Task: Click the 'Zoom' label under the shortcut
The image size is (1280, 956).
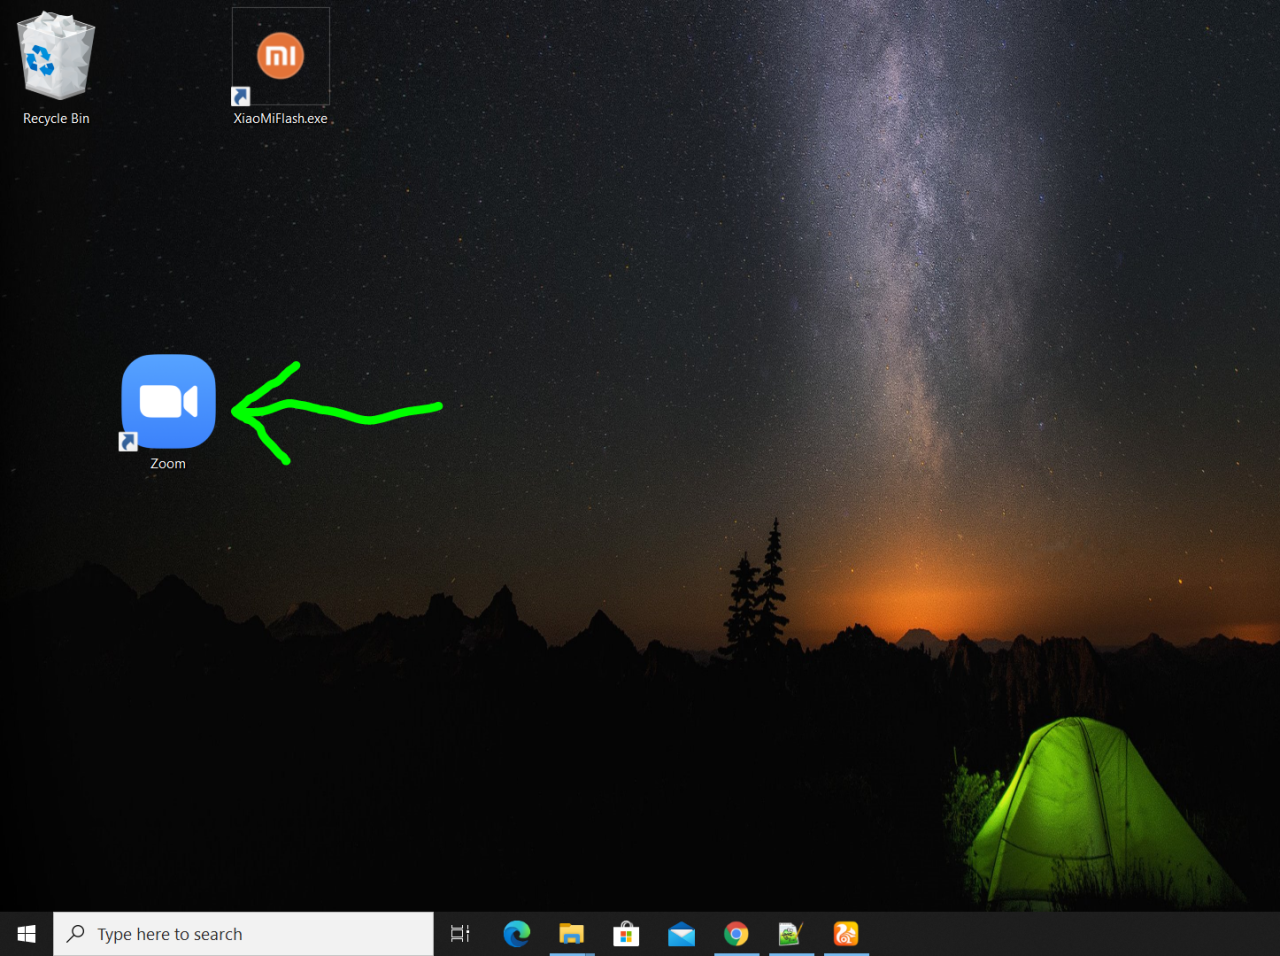Action: pyautogui.click(x=168, y=464)
